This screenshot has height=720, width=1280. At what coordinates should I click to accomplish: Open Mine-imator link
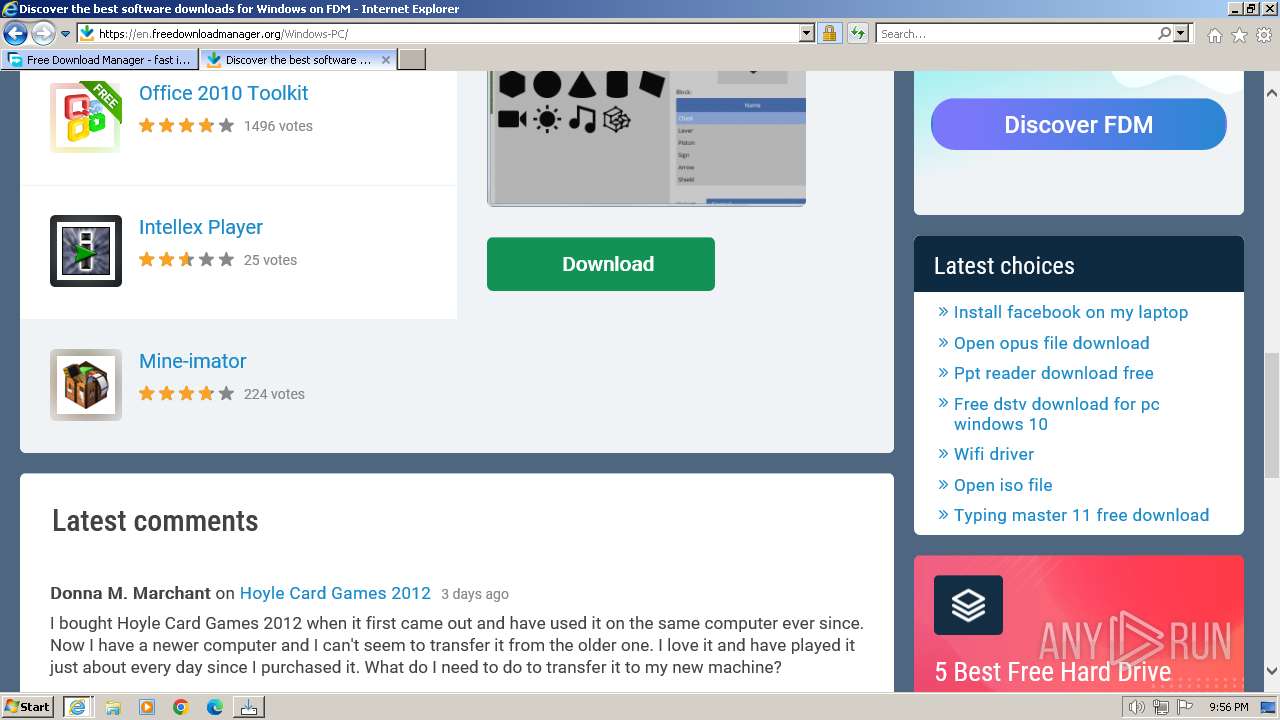(x=192, y=361)
